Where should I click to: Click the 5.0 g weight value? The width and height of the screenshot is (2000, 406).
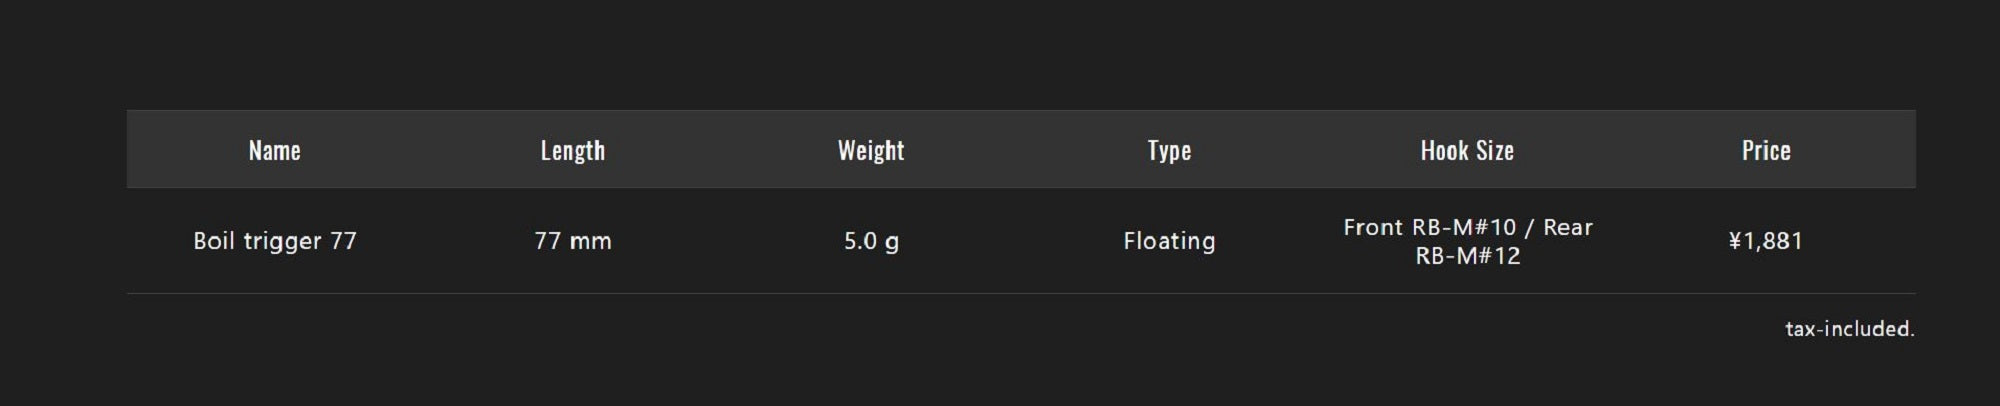[x=870, y=241]
